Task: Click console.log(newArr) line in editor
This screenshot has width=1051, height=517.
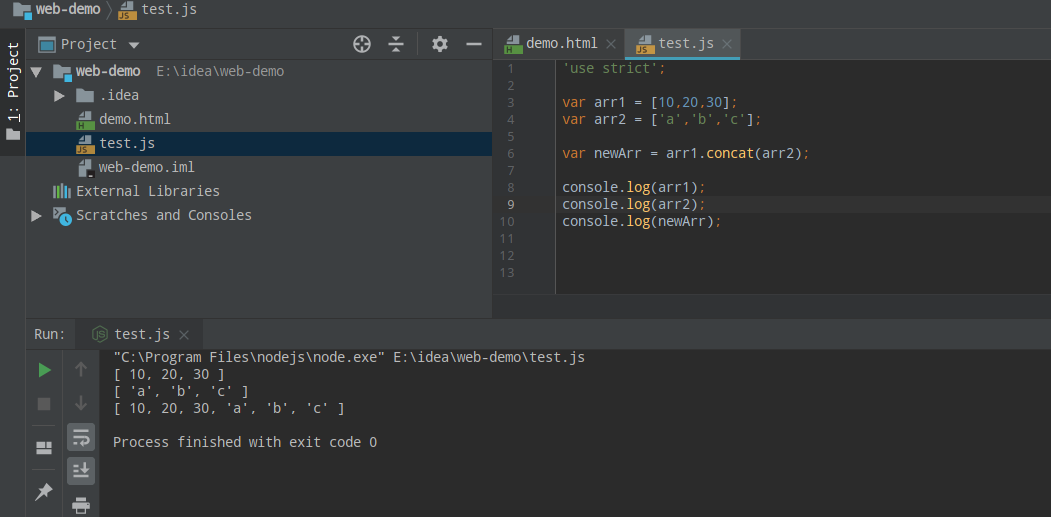Action: pos(641,221)
